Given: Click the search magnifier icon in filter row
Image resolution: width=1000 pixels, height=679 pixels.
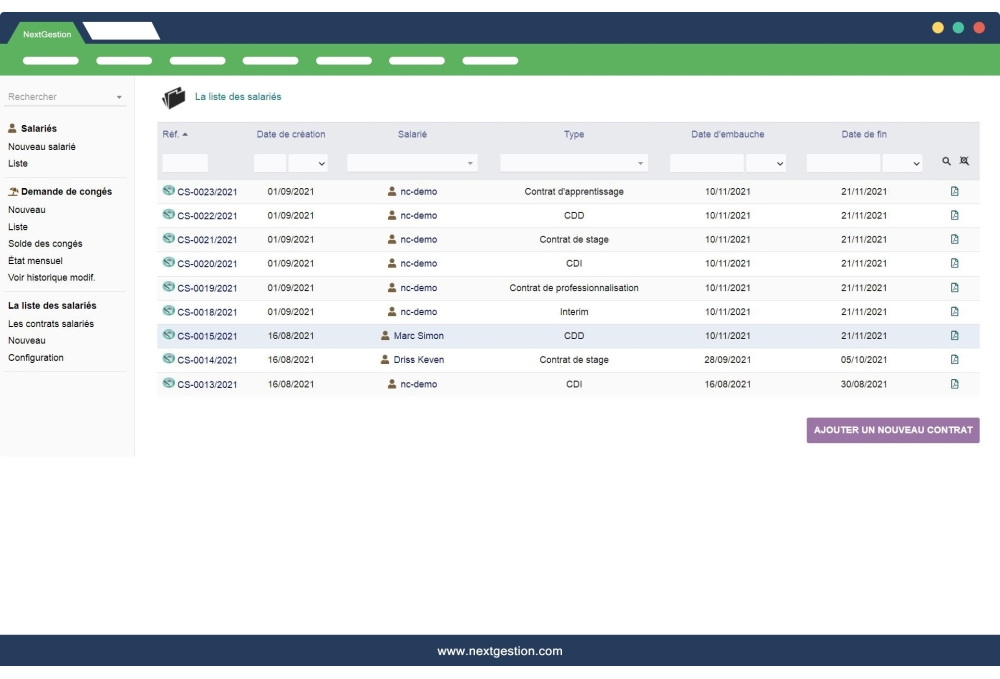Looking at the screenshot, I should pos(947,162).
